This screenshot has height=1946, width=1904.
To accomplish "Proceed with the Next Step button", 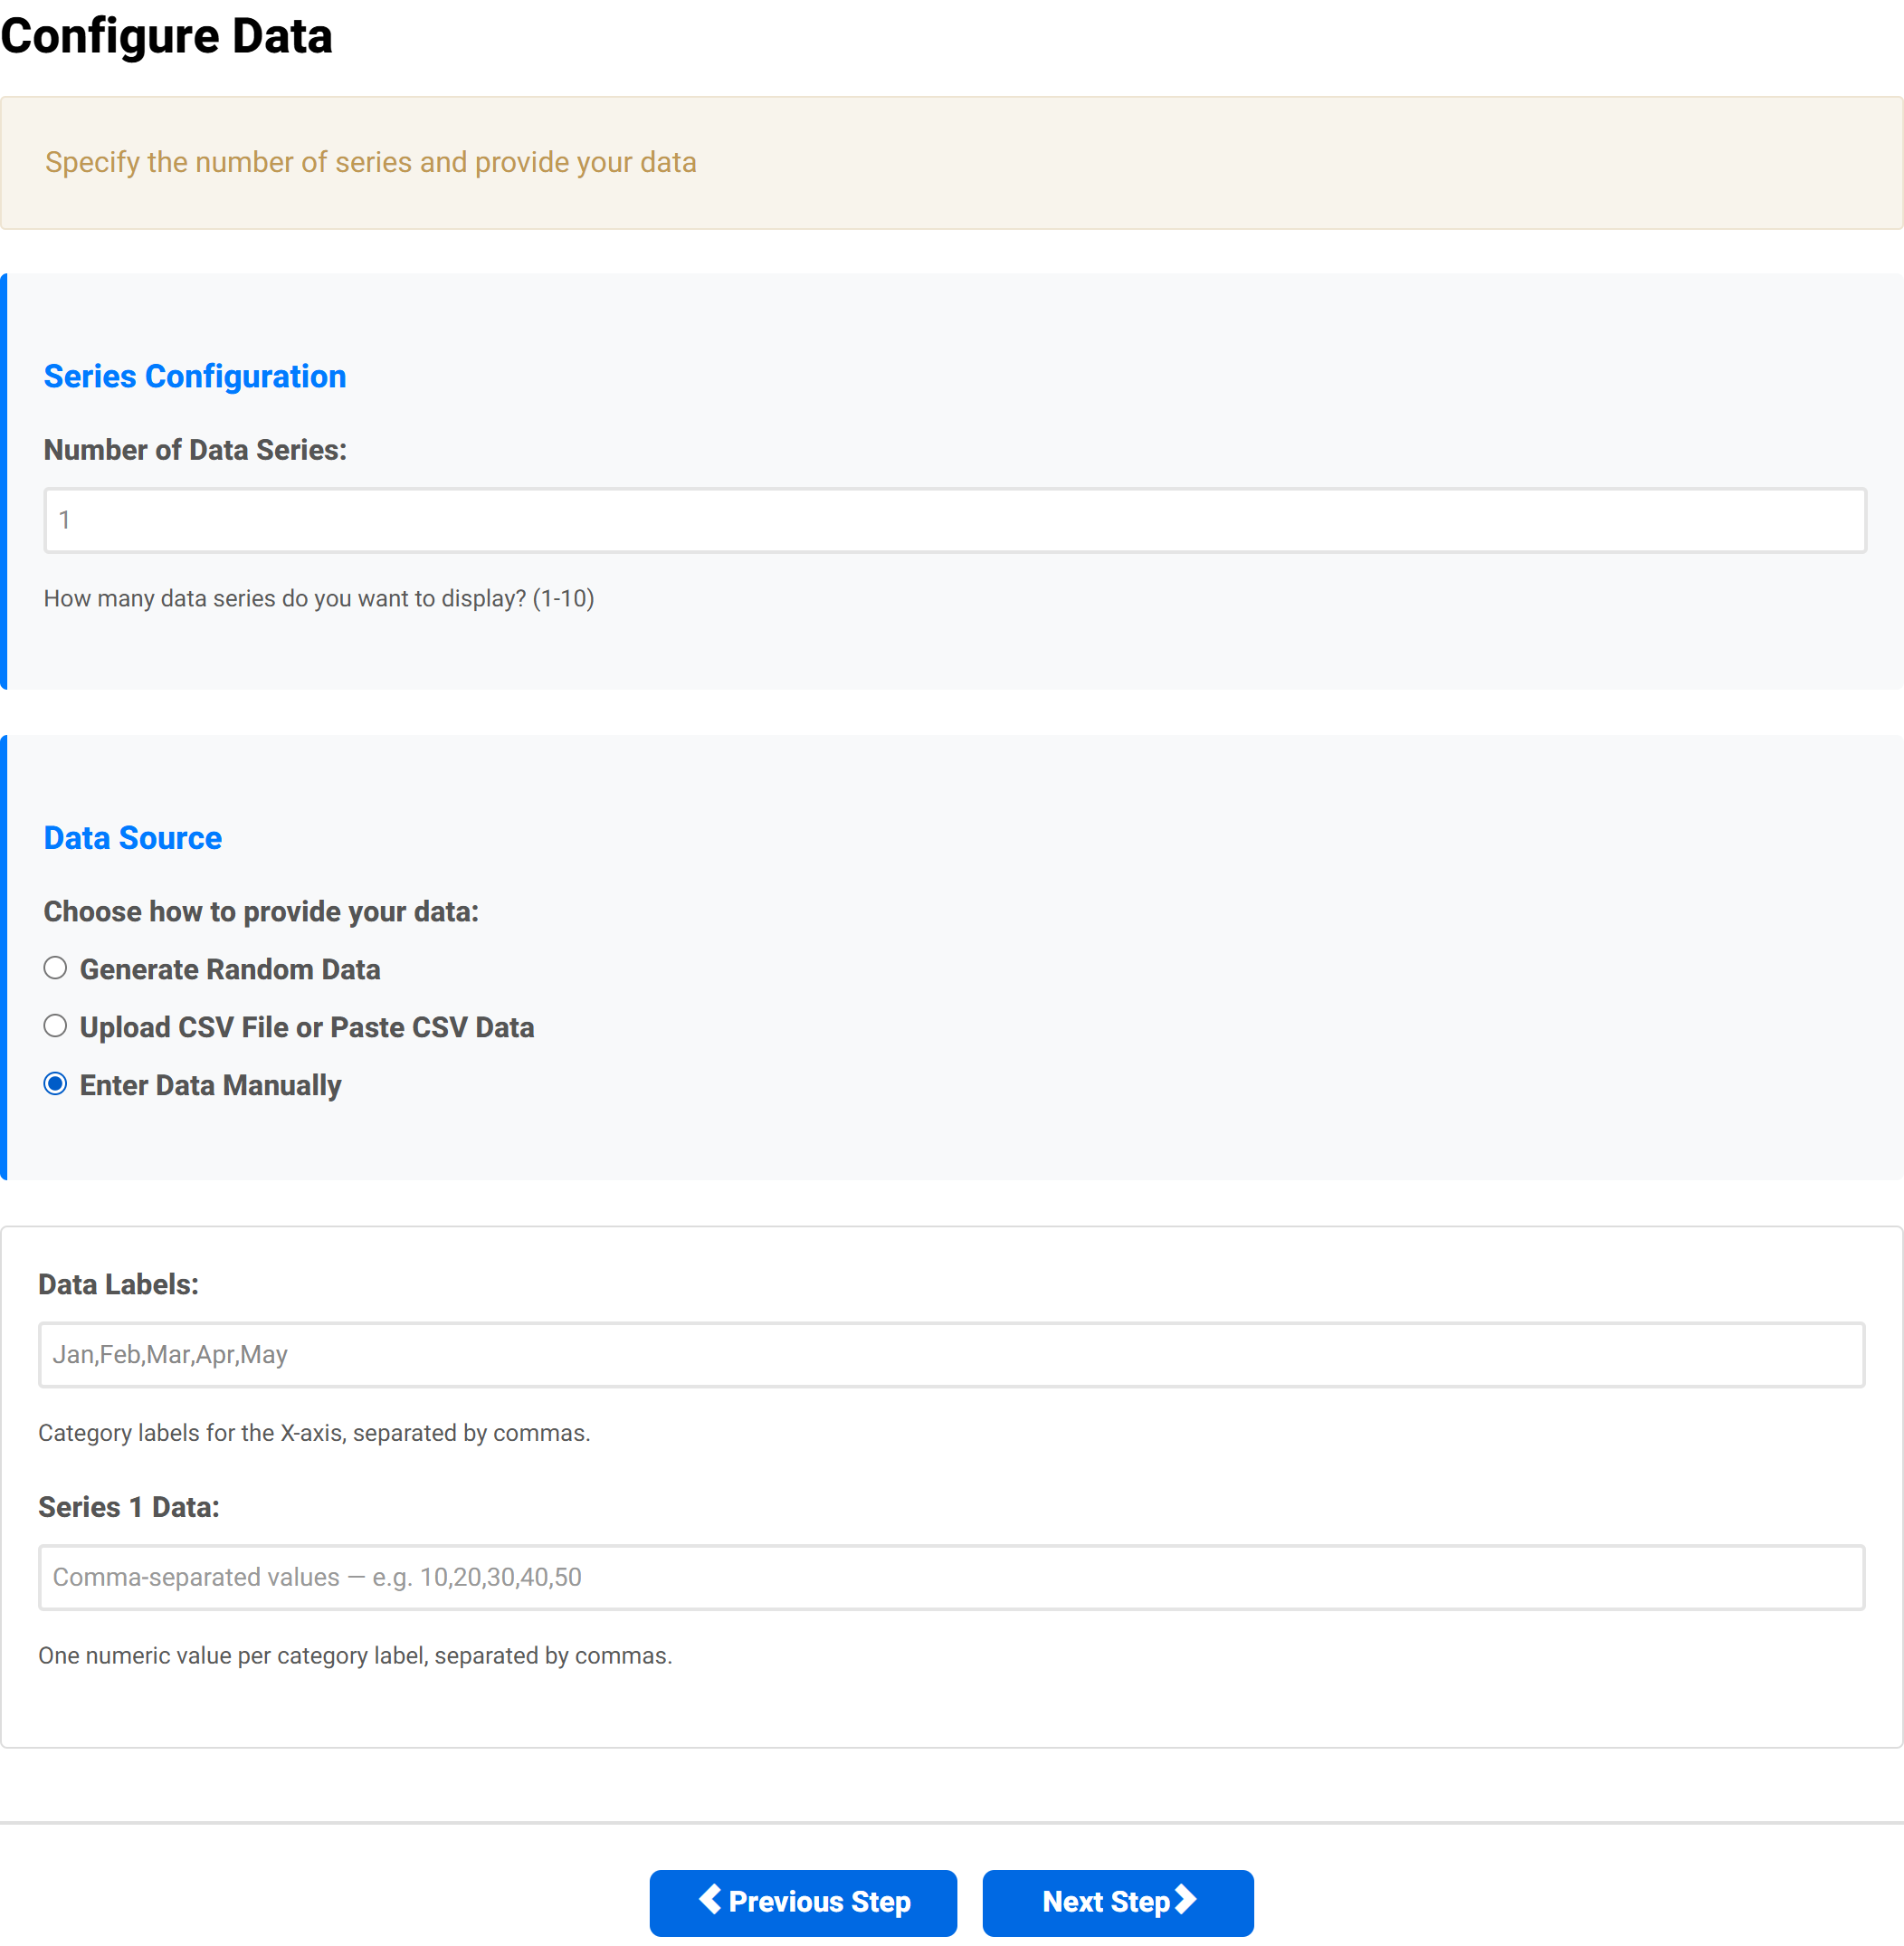I will pos(1118,1903).
